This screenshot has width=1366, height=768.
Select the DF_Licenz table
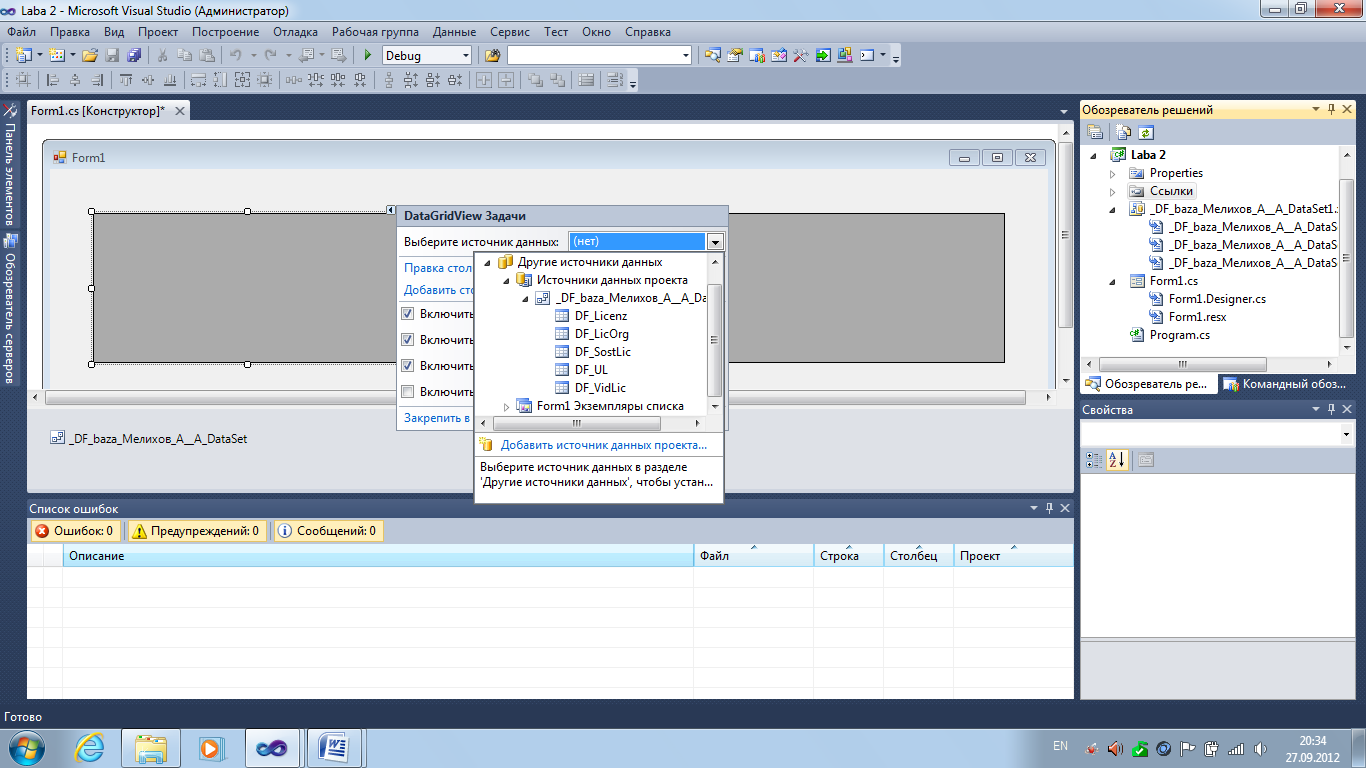pos(601,316)
